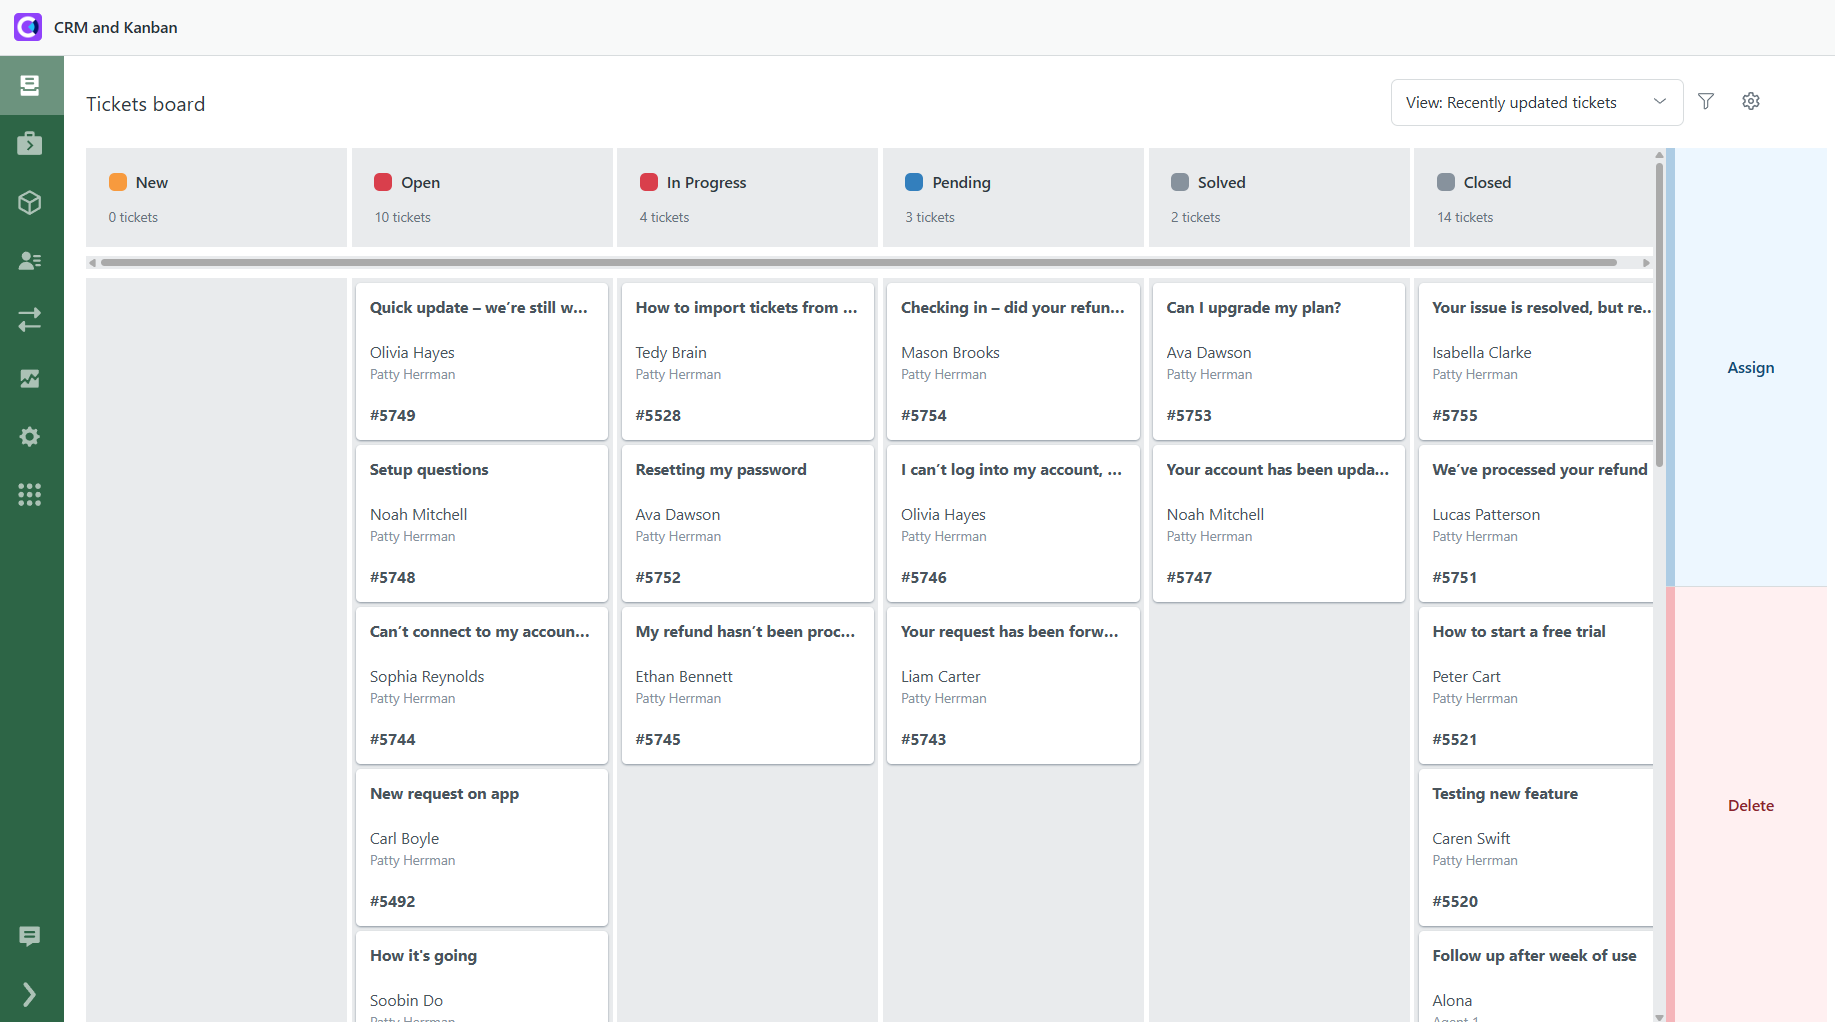This screenshot has height=1022, width=1835.
Task: Click the Assign drop zone
Action: click(1750, 368)
